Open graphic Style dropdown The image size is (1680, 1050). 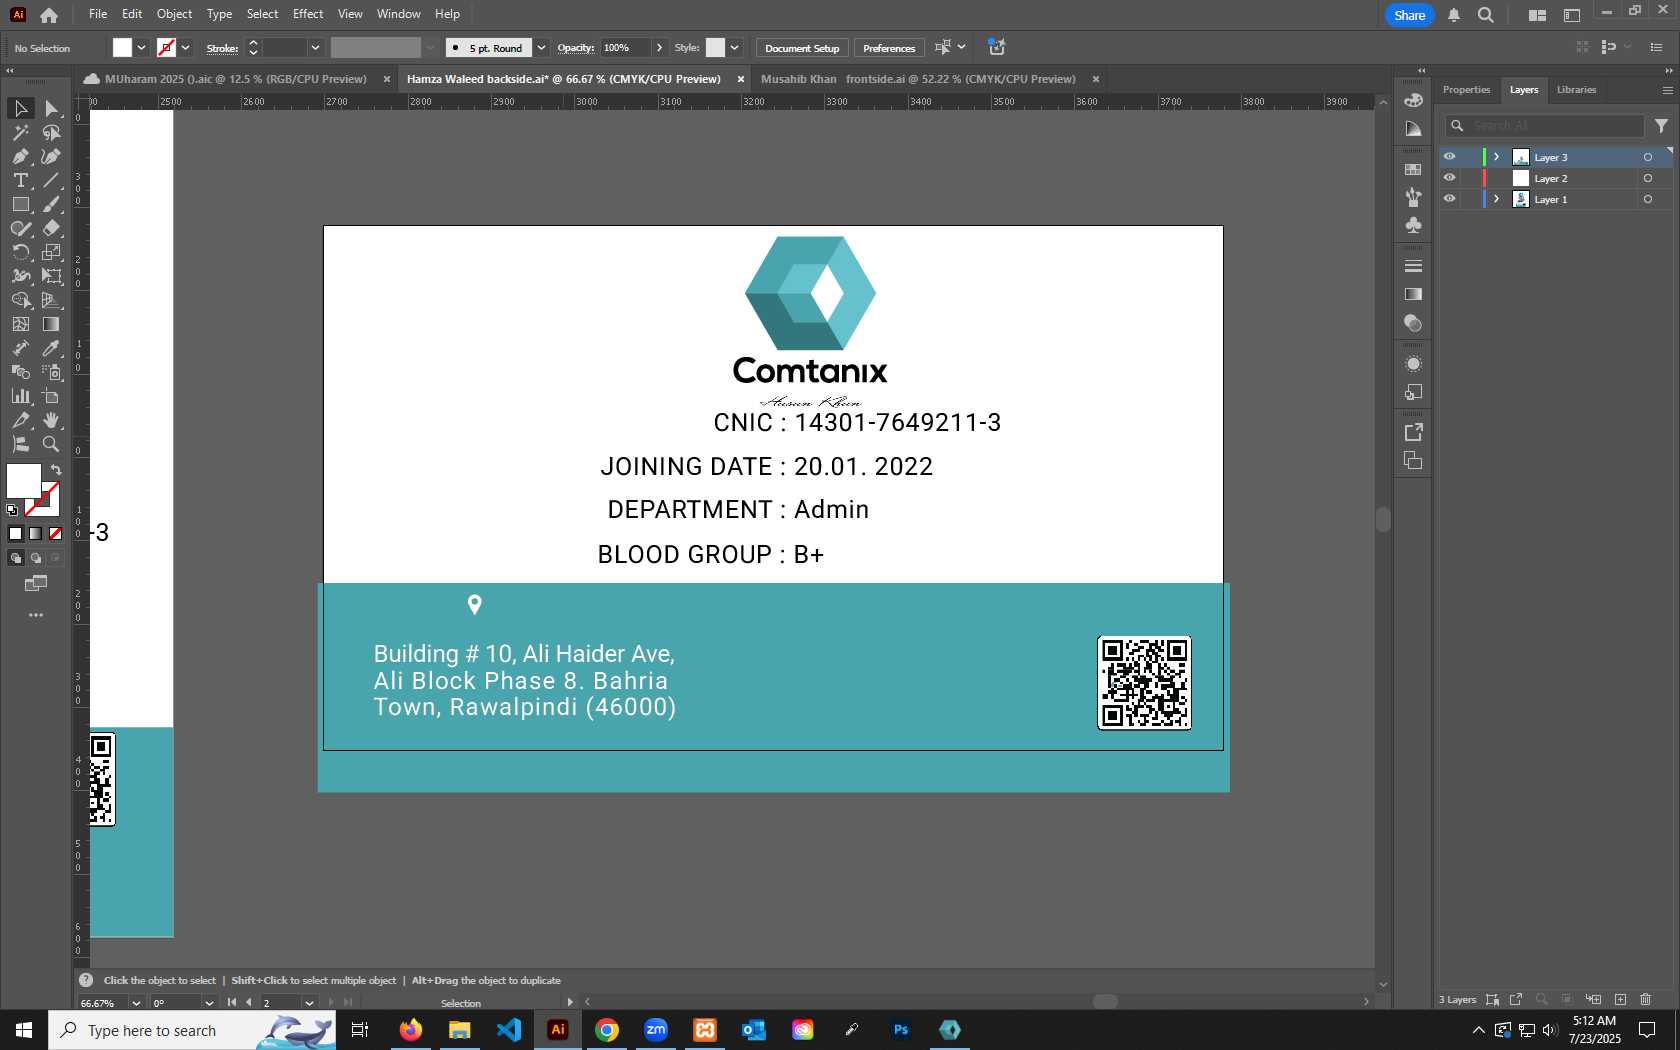(734, 48)
